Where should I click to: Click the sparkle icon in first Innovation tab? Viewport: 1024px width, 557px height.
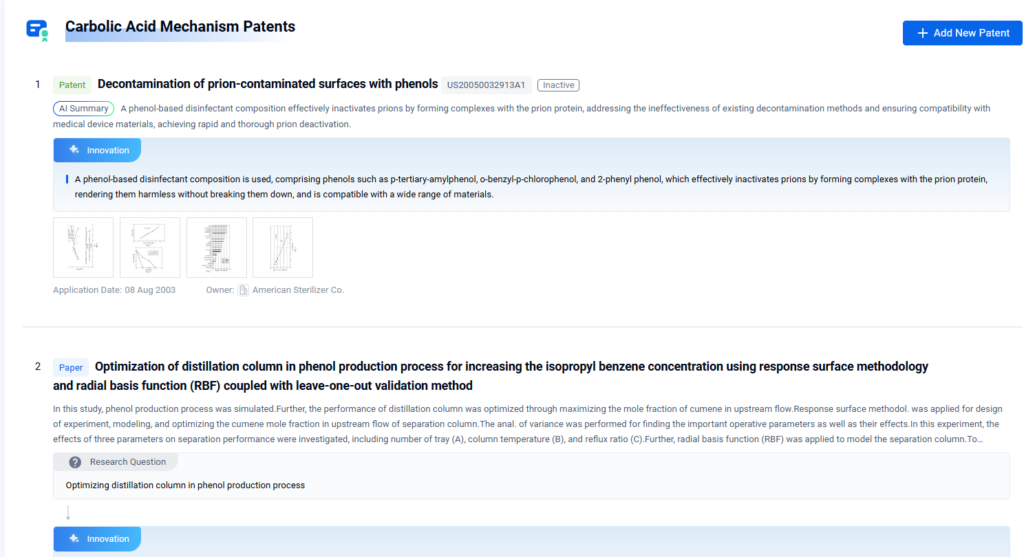click(x=74, y=150)
